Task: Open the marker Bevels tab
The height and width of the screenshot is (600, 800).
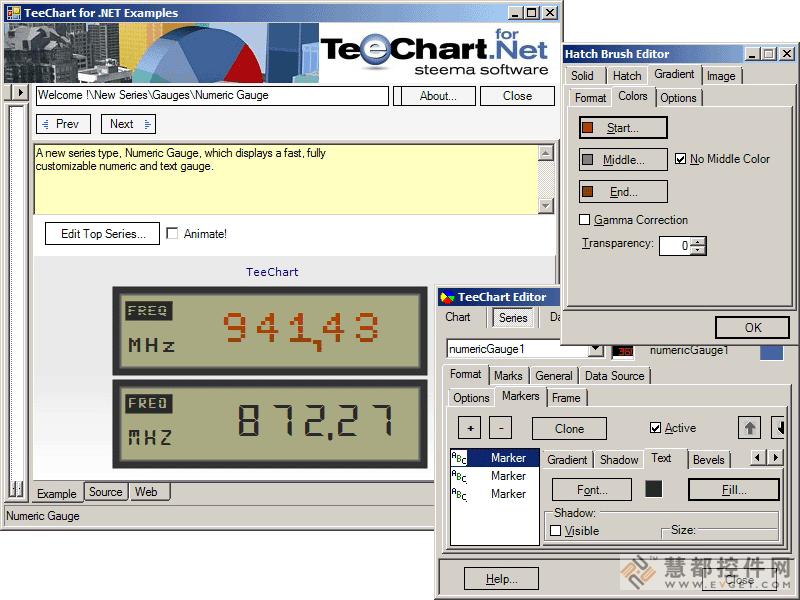Action: [x=709, y=460]
